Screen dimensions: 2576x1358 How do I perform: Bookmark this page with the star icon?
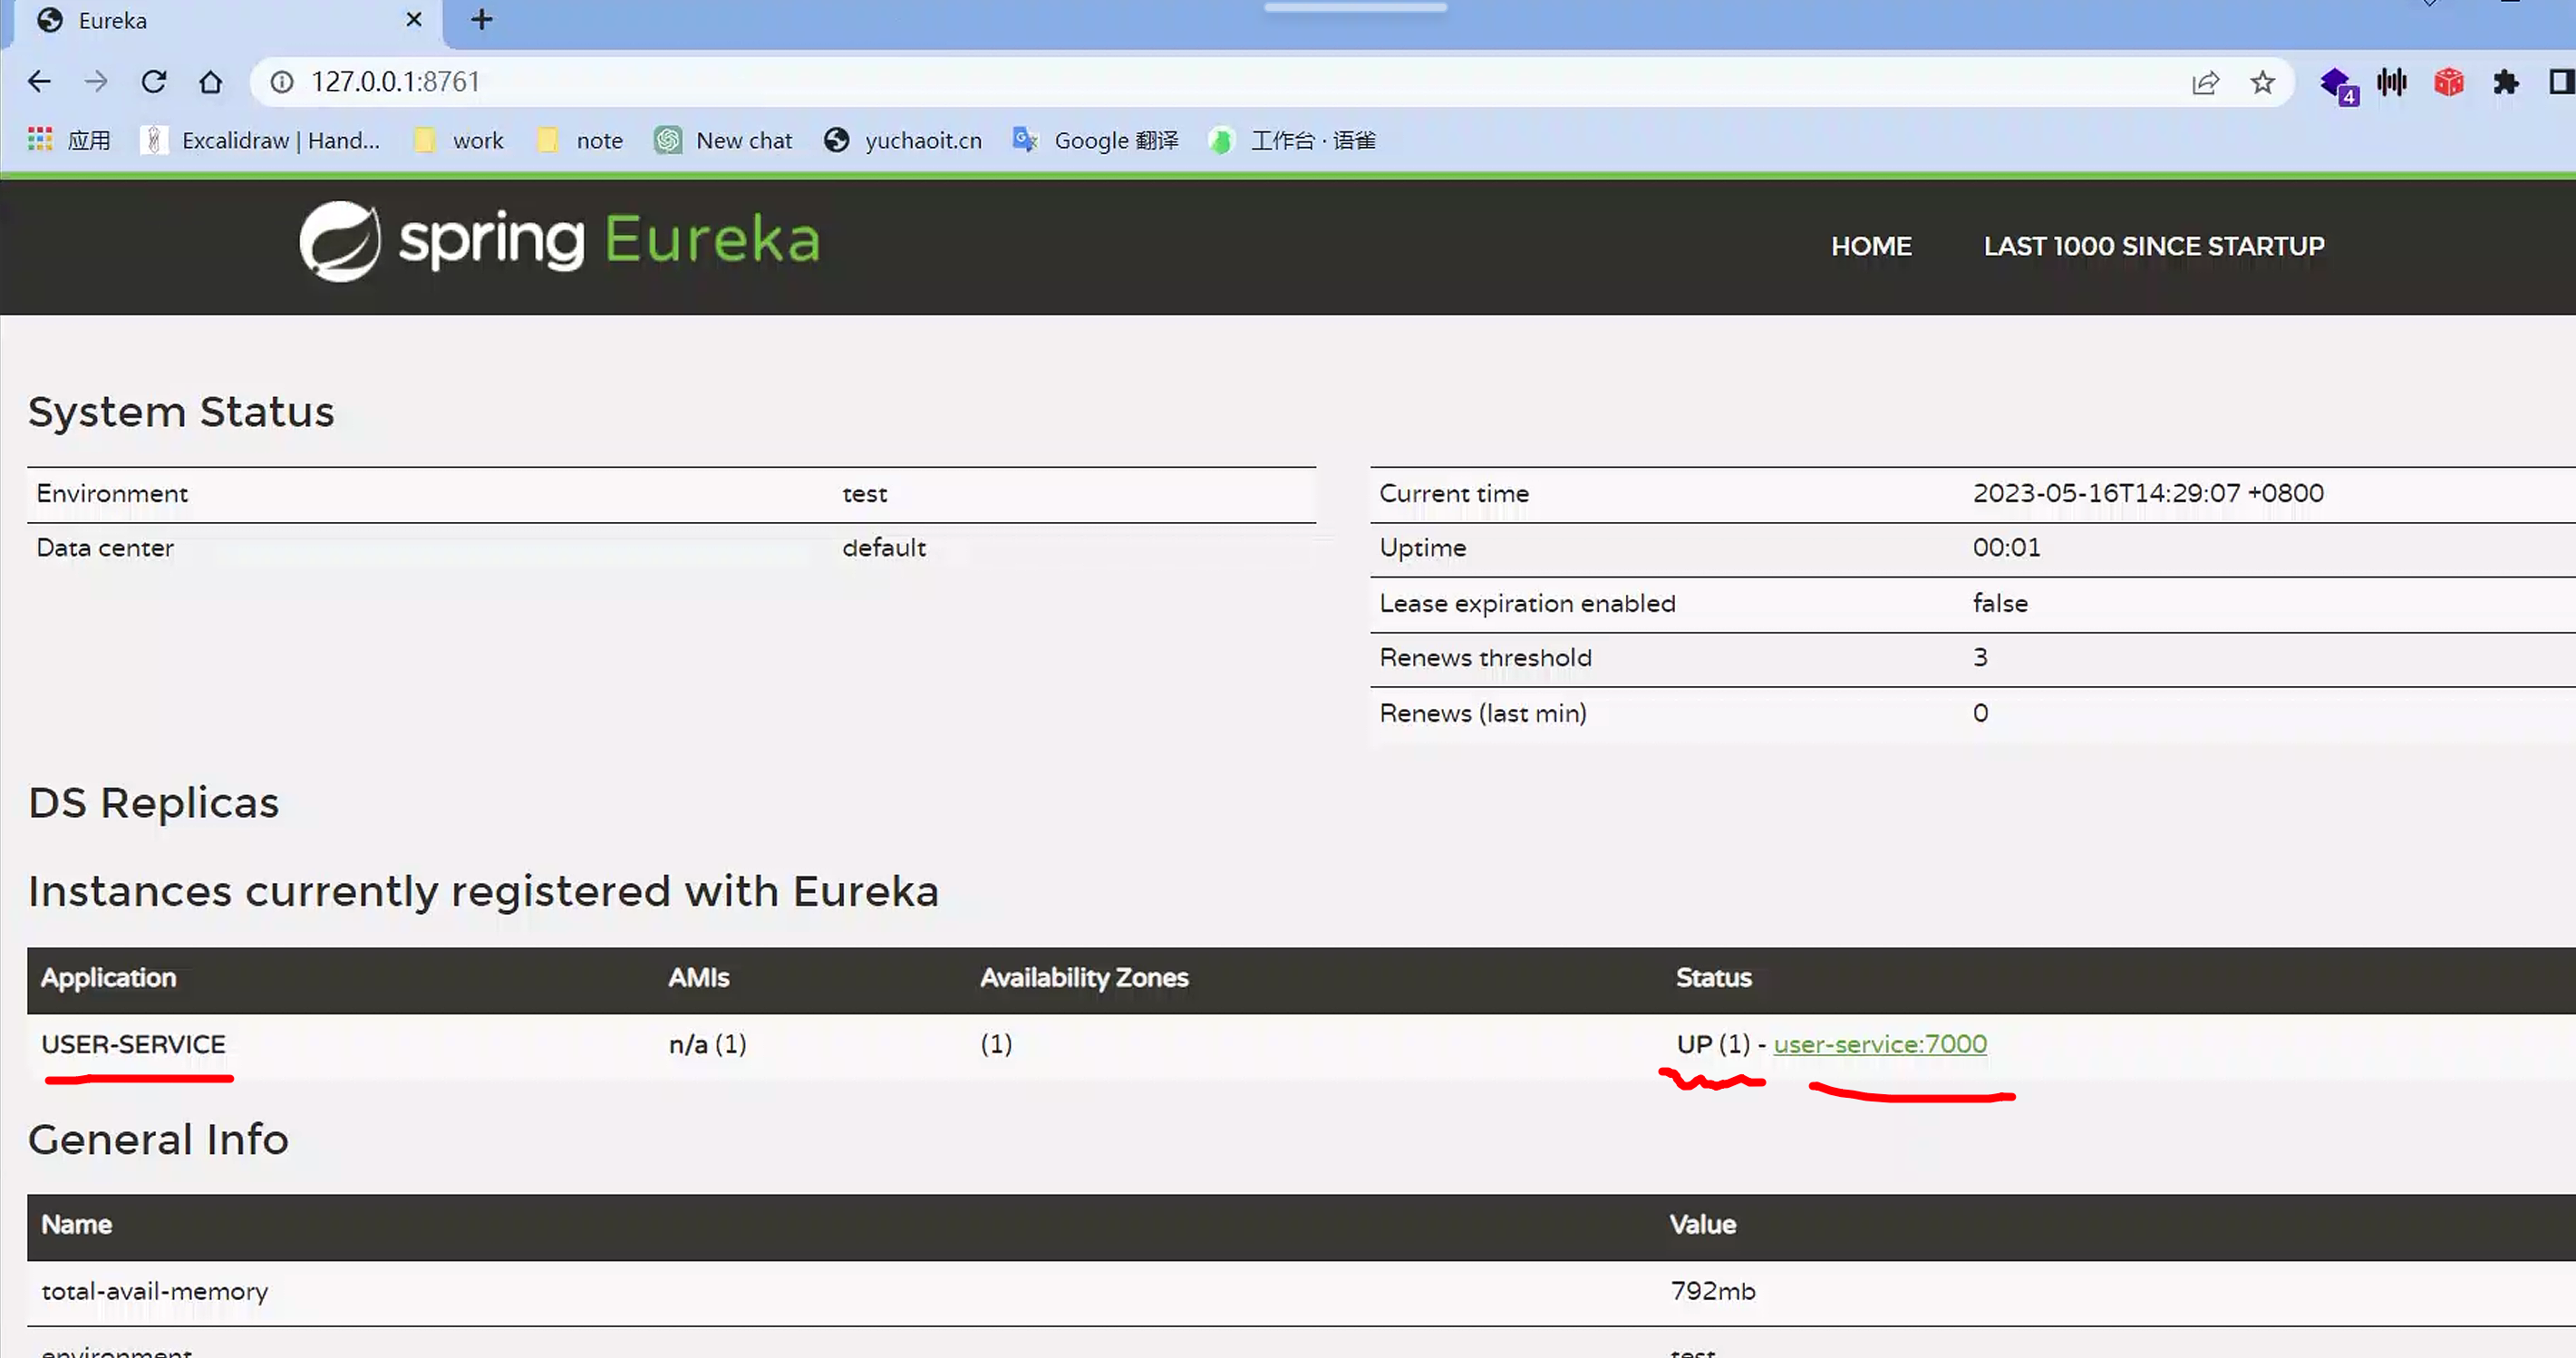(2262, 83)
